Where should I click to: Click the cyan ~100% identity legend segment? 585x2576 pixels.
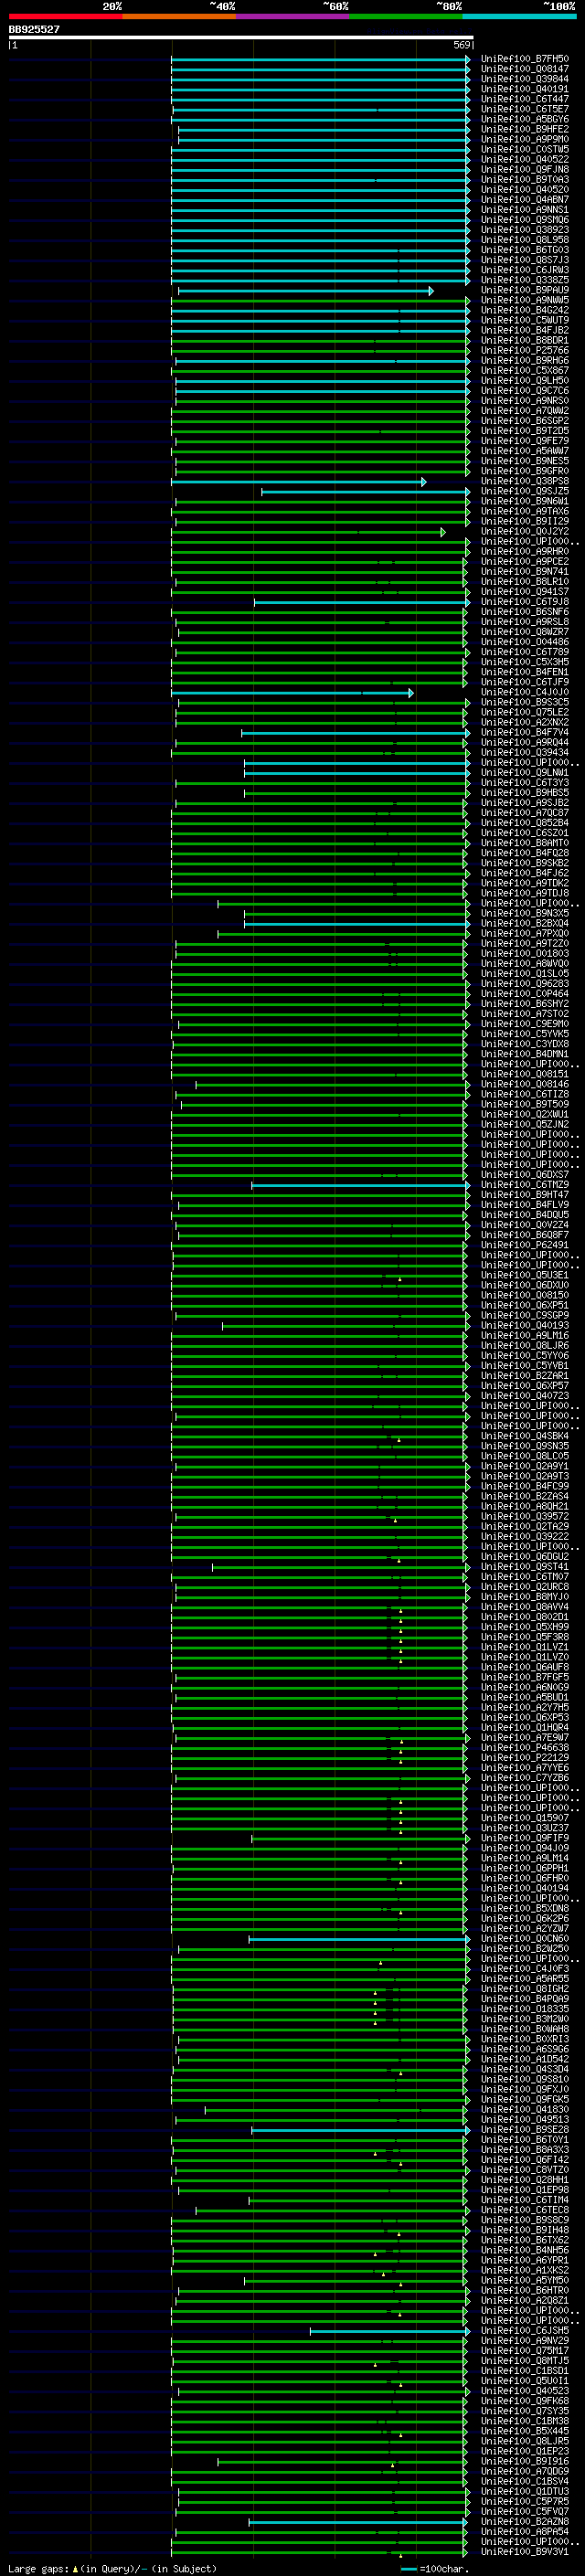tap(519, 17)
